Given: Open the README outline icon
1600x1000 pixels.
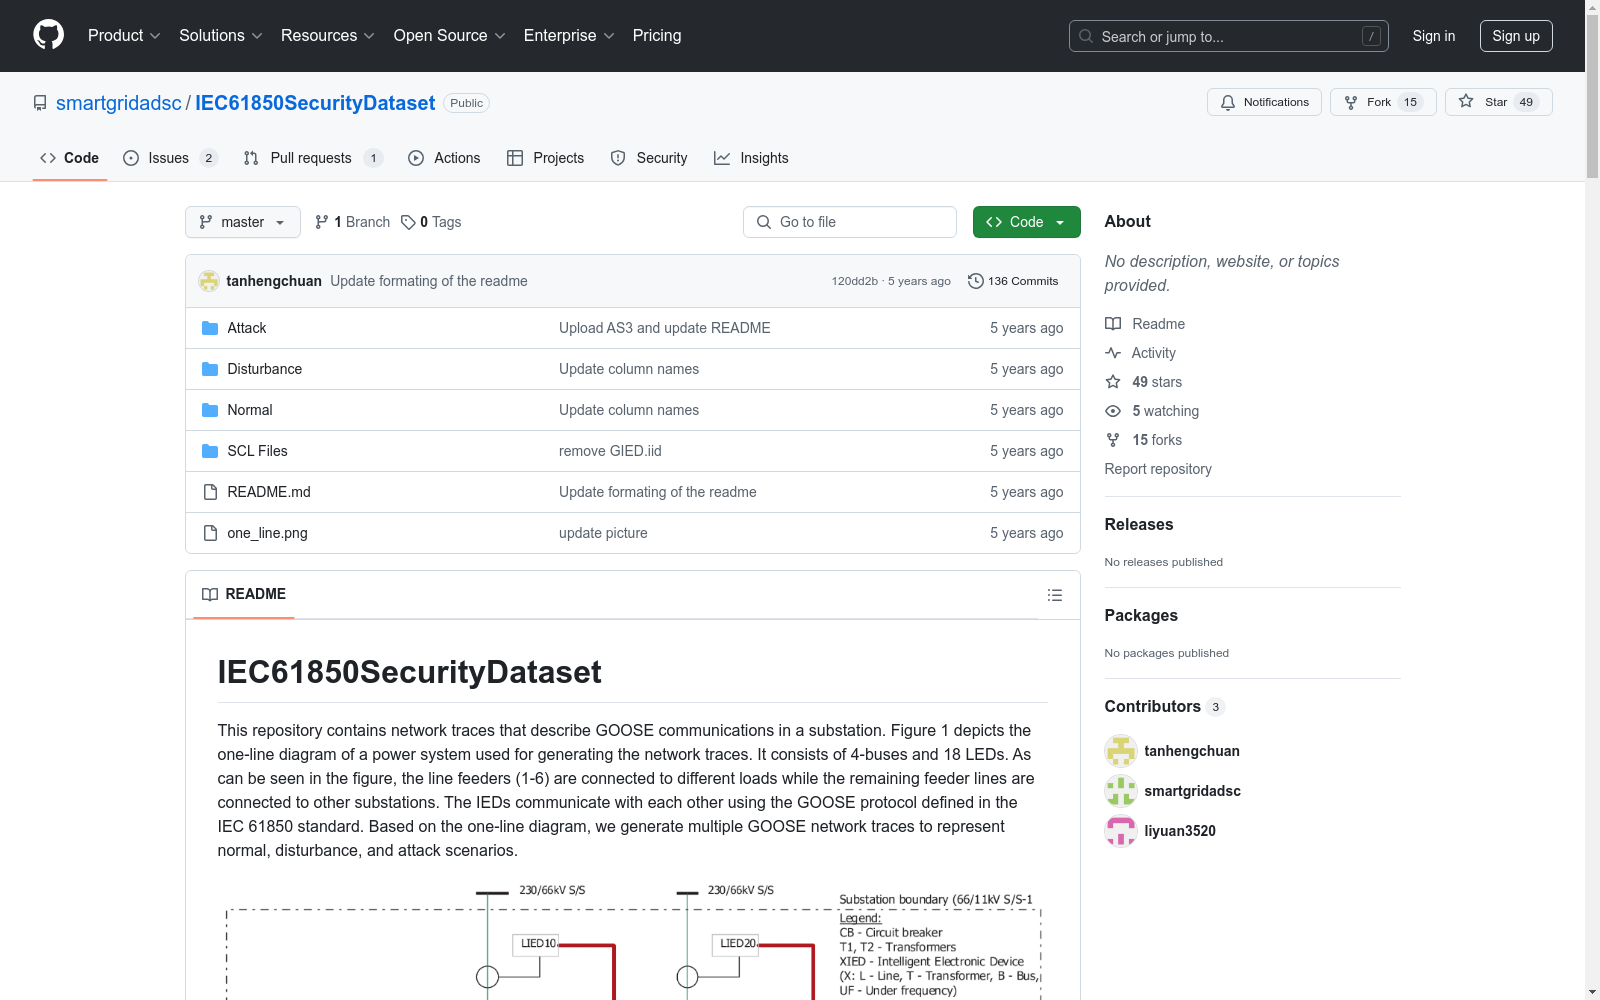Looking at the screenshot, I should pos(1054,595).
